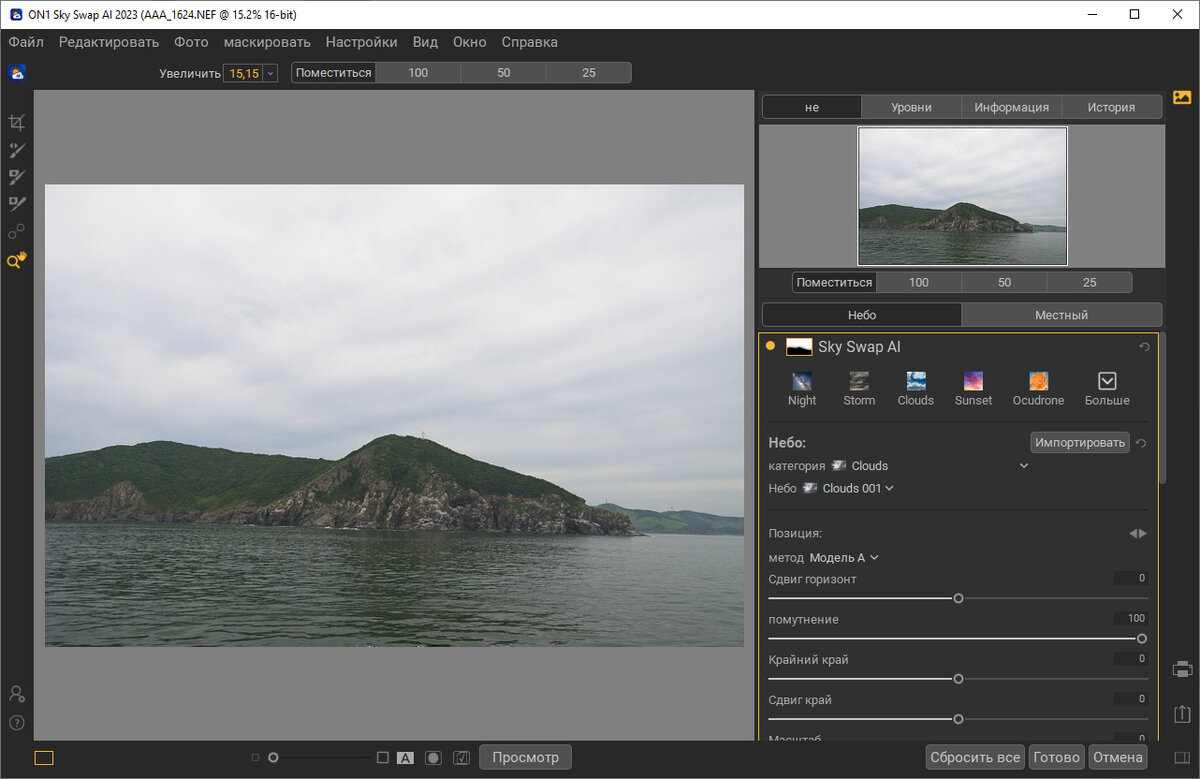
Task: Click the navigator preview thumbnail
Action: click(x=962, y=195)
